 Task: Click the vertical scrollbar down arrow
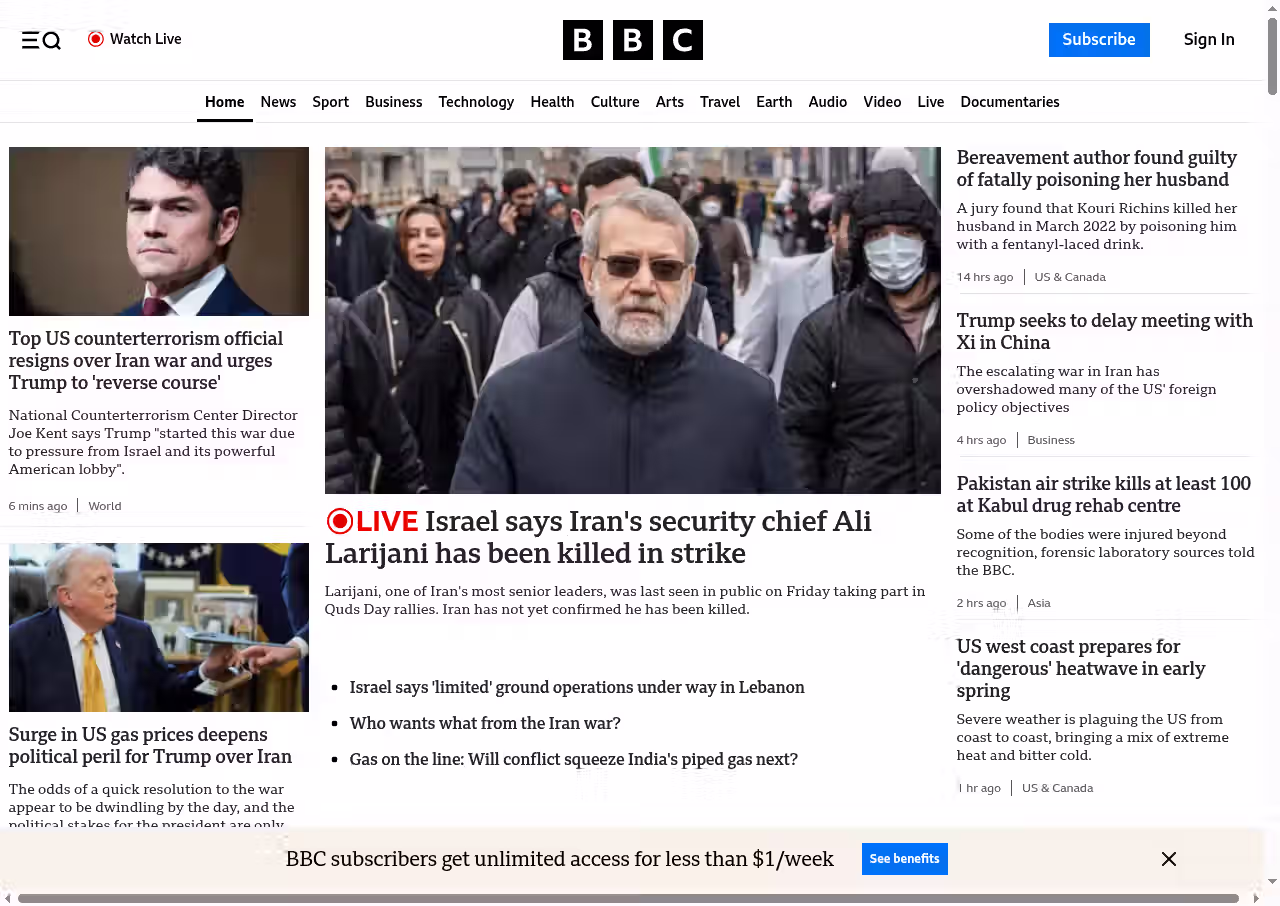[1272, 881]
